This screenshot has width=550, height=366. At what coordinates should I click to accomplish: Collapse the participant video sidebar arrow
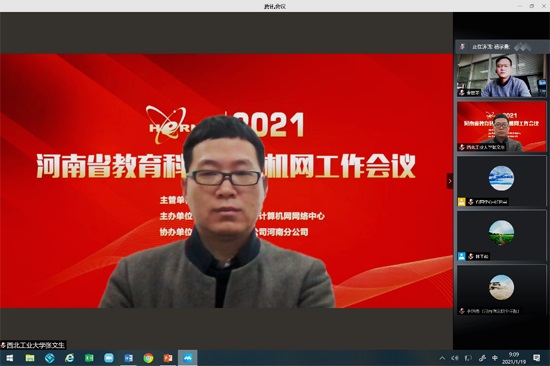[450, 181]
